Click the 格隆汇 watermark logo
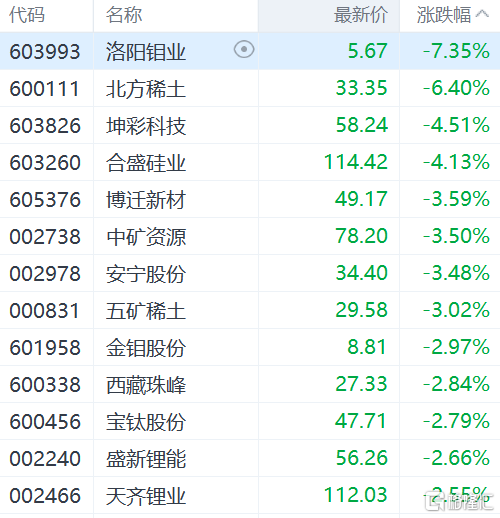 coord(459,501)
